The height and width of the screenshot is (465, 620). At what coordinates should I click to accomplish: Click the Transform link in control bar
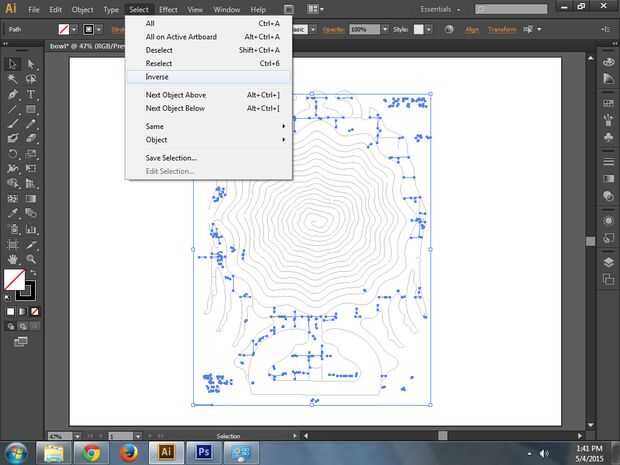pyautogui.click(x=502, y=29)
